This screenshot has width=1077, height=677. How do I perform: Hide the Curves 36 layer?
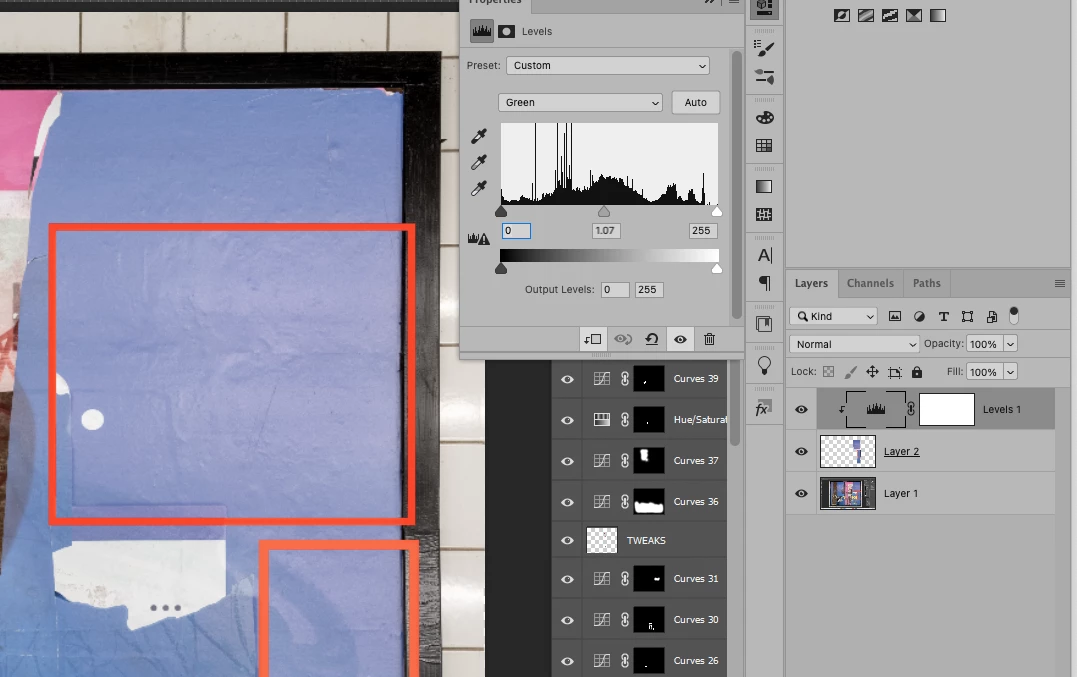click(x=567, y=502)
